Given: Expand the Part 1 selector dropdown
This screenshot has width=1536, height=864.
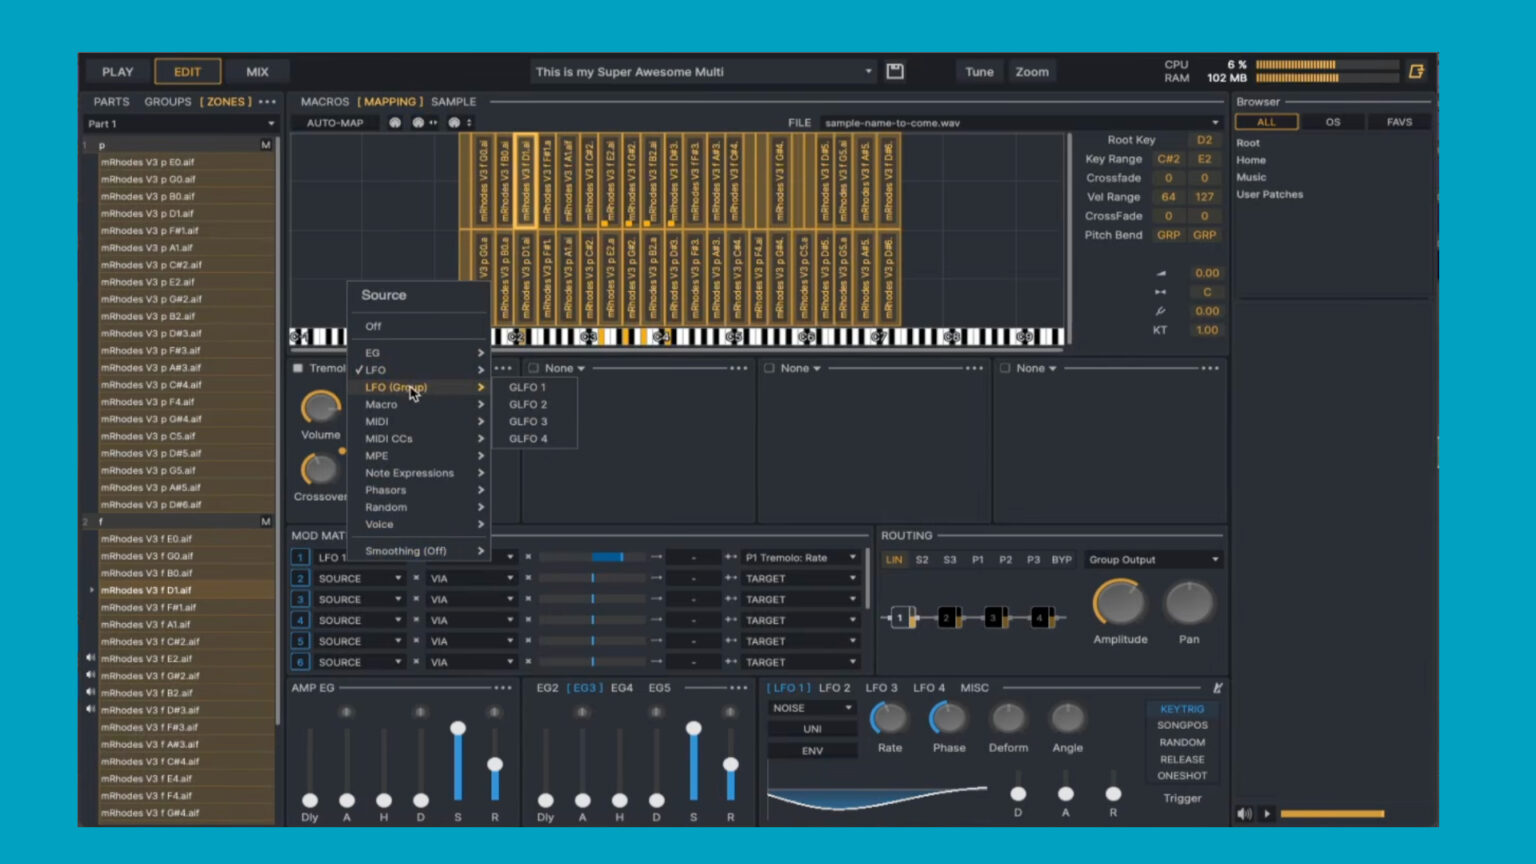Looking at the screenshot, I should pos(270,123).
